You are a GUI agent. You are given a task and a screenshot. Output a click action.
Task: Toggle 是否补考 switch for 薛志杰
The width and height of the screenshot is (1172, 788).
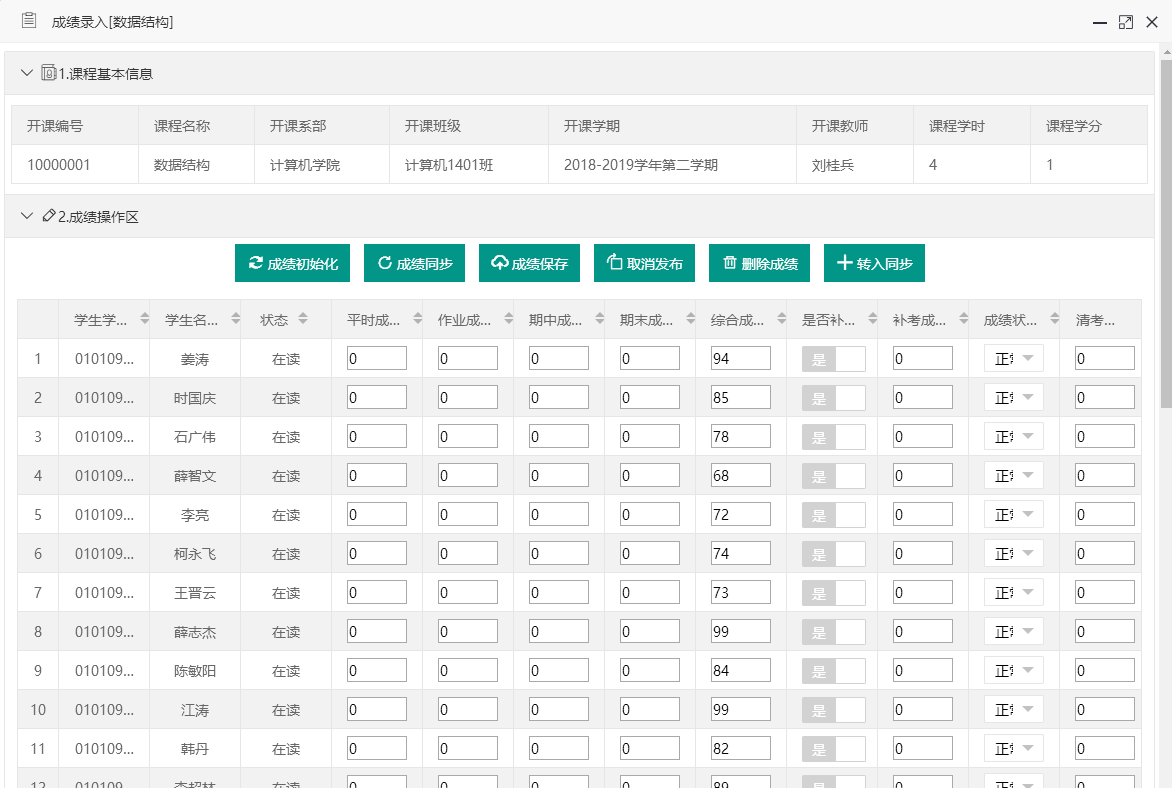(x=833, y=632)
